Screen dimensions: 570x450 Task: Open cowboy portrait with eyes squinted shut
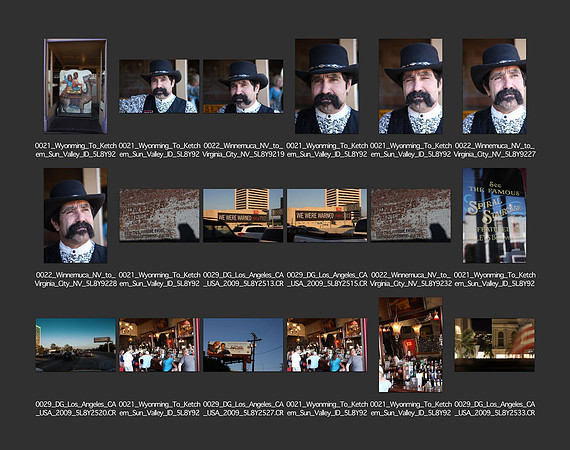[x=411, y=86]
